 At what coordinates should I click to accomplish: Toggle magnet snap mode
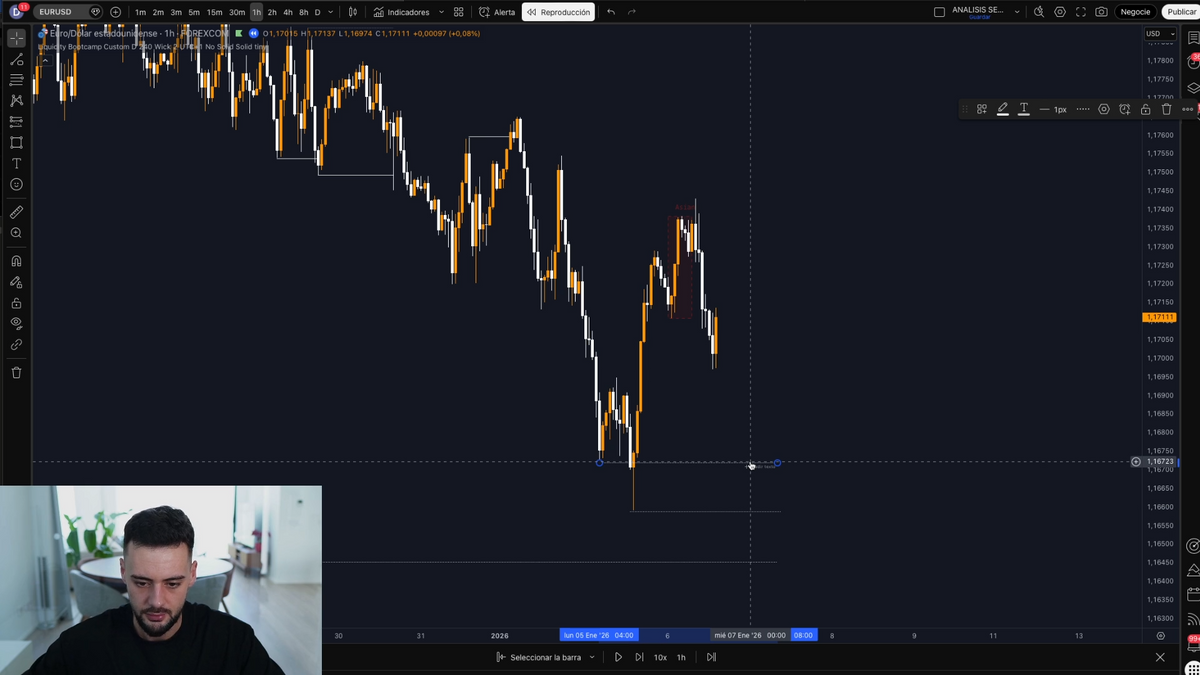tap(16, 261)
